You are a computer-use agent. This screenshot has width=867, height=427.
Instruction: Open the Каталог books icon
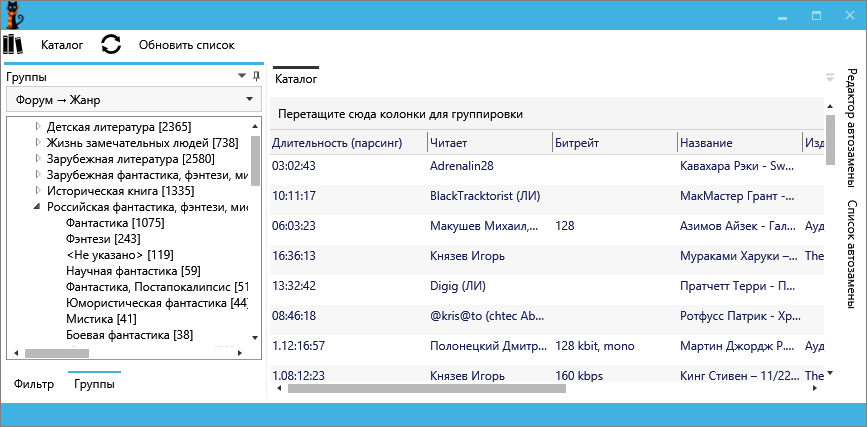click(13, 44)
